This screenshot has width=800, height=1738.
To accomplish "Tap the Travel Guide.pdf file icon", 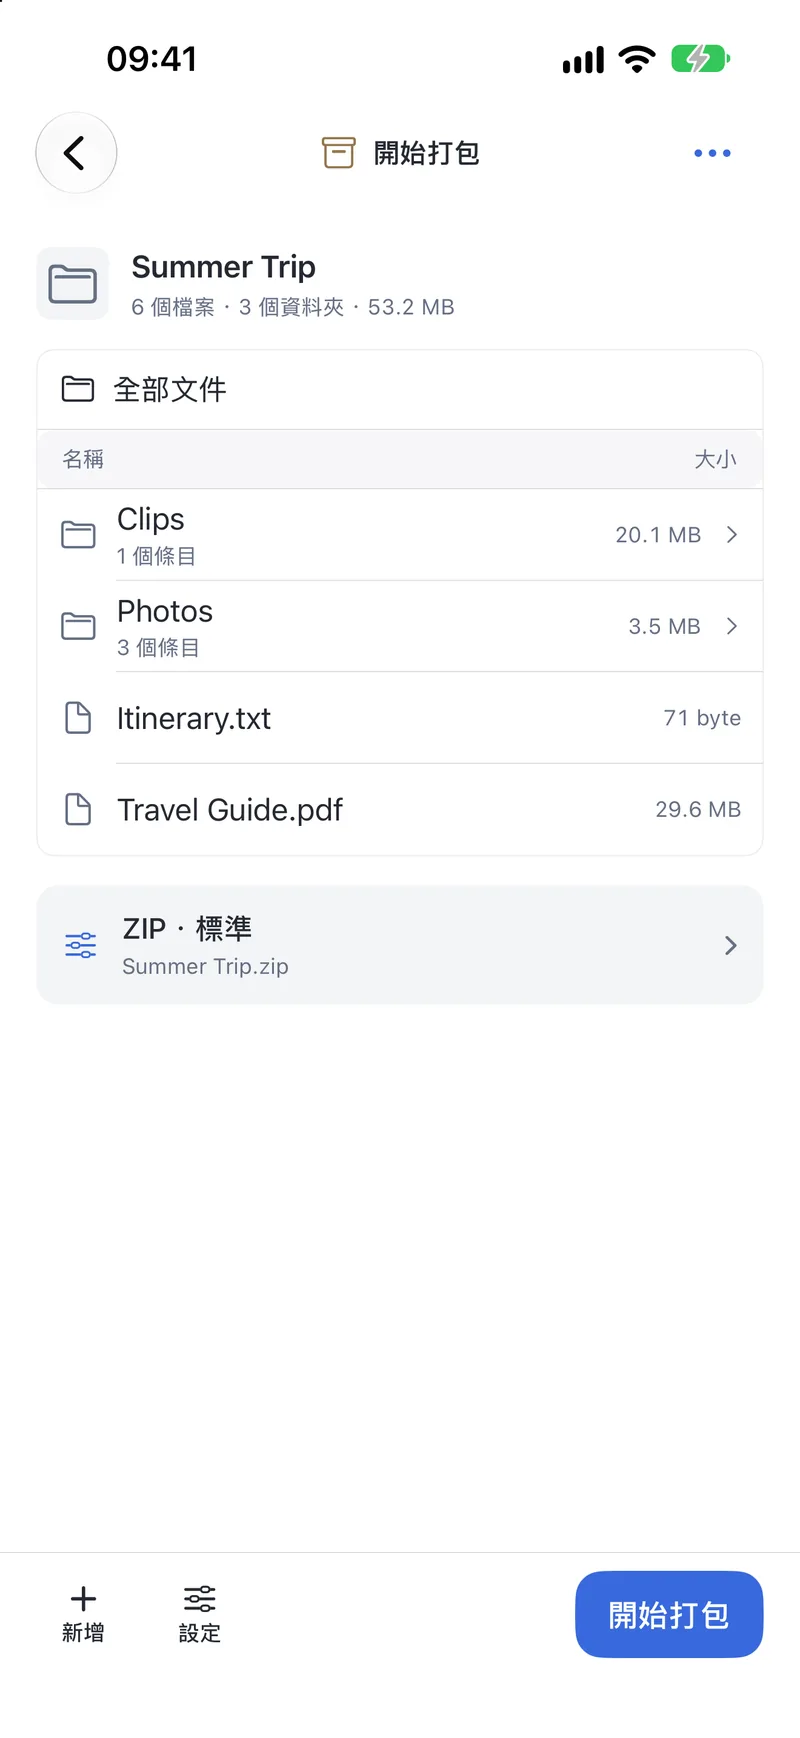I will tap(78, 809).
